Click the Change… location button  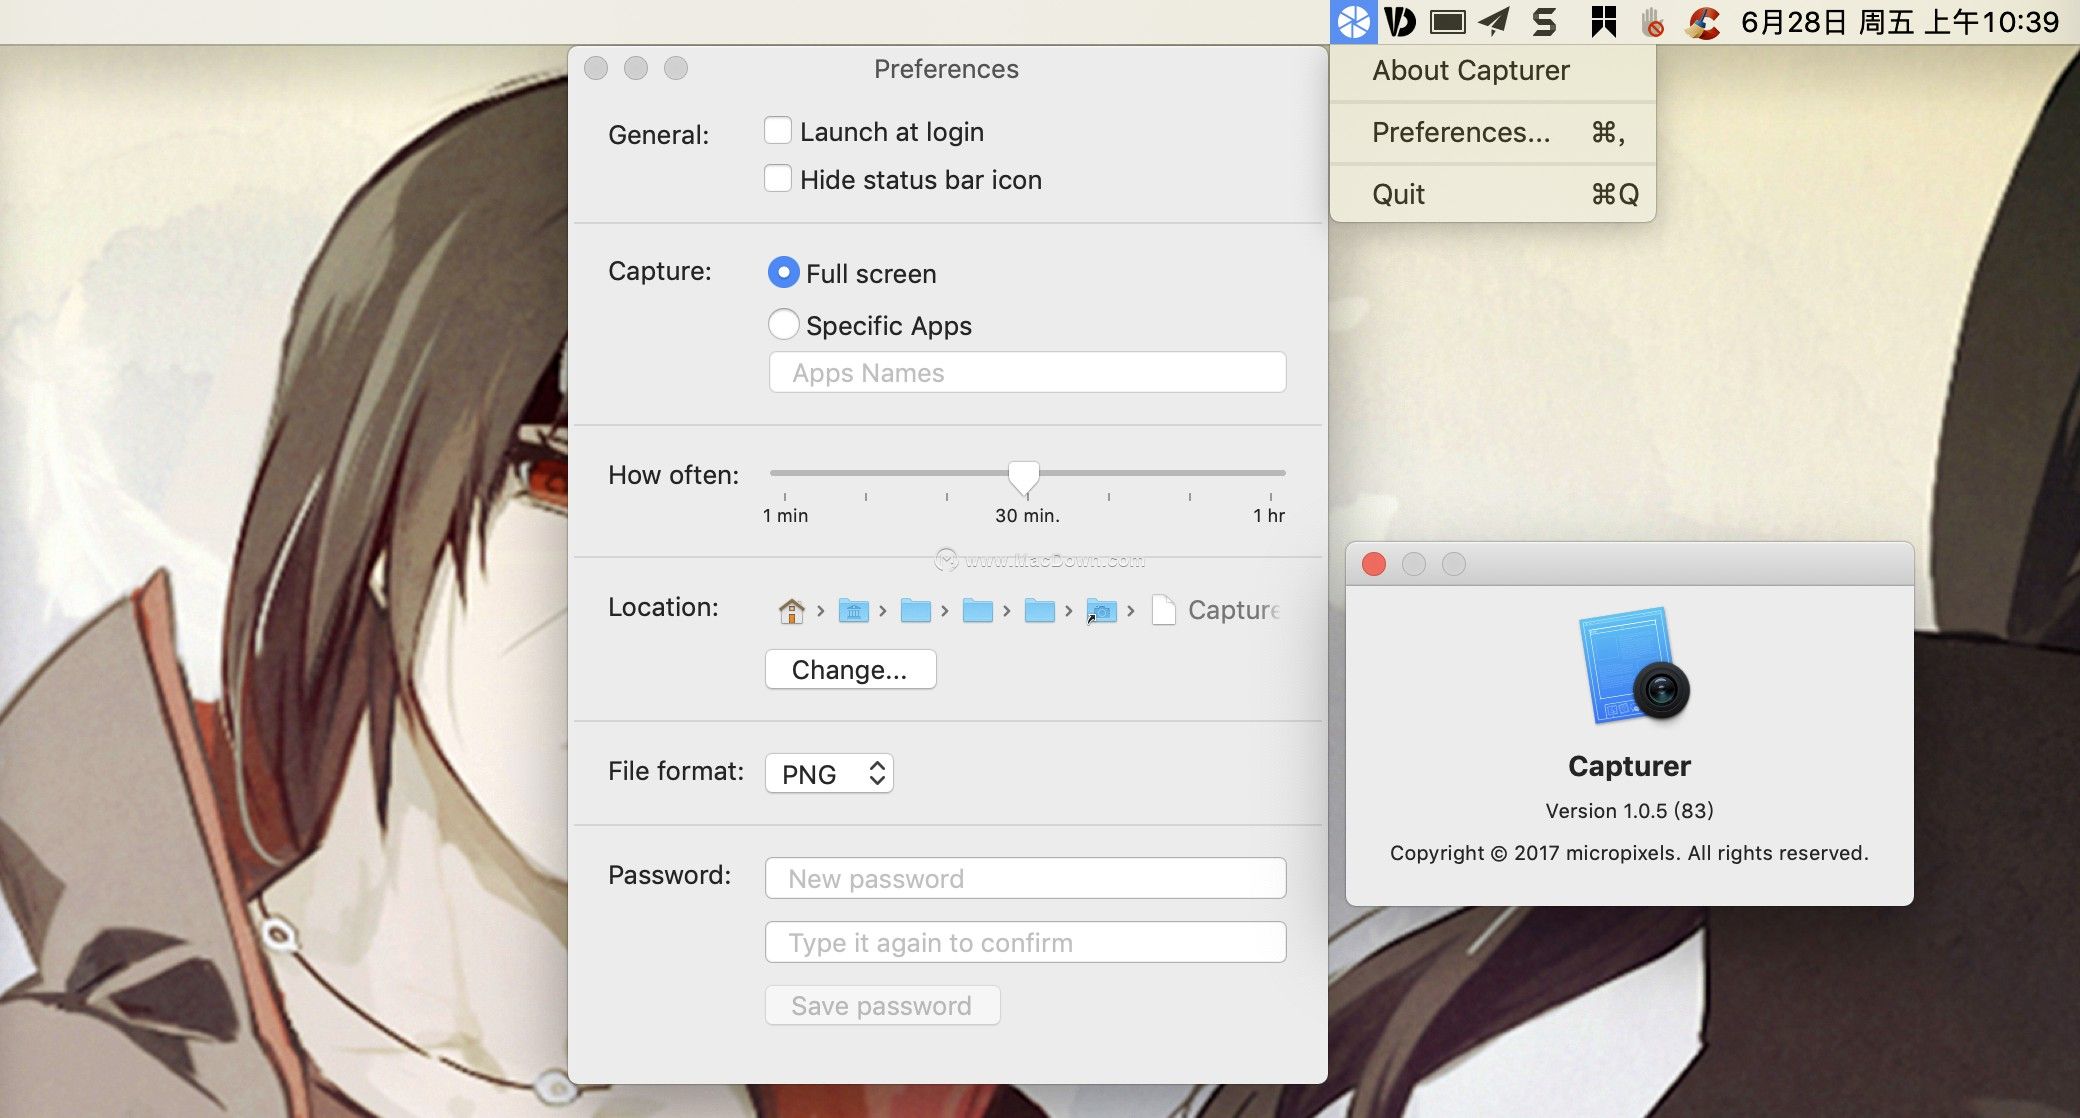tap(850, 669)
